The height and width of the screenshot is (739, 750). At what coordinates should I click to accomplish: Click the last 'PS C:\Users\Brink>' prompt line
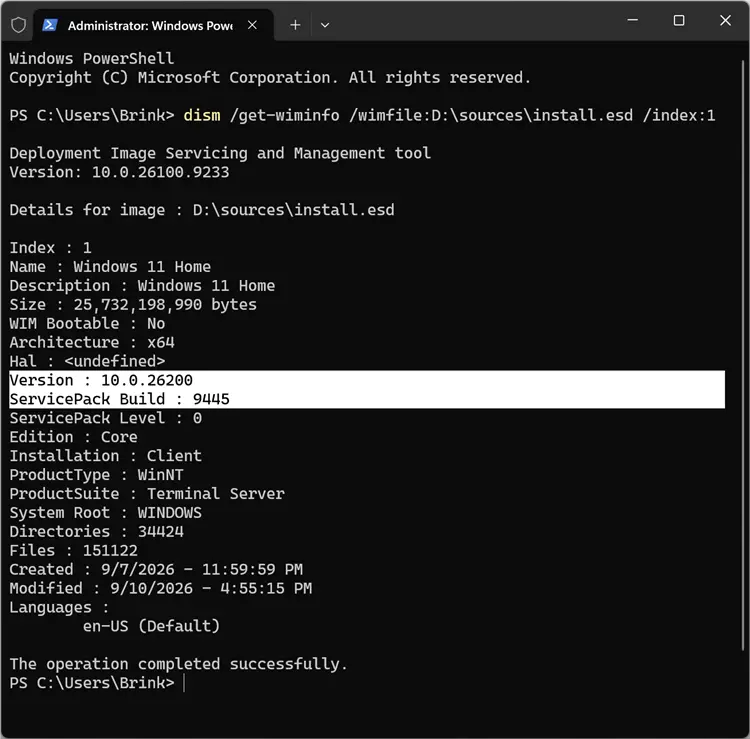coord(92,683)
